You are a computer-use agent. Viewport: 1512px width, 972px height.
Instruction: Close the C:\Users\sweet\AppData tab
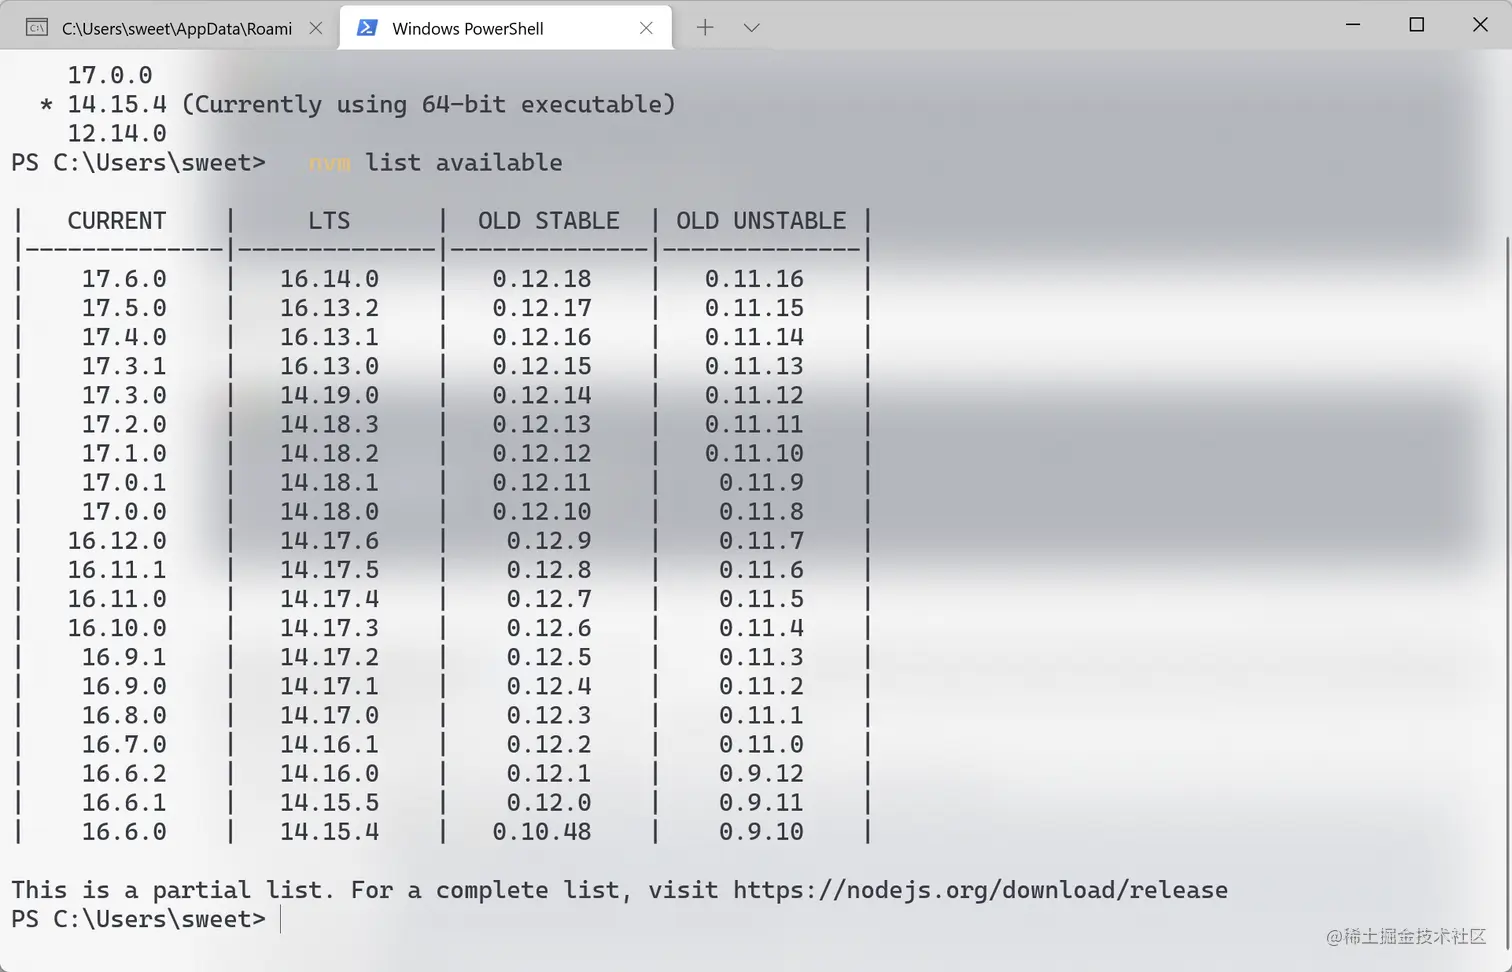pos(316,28)
